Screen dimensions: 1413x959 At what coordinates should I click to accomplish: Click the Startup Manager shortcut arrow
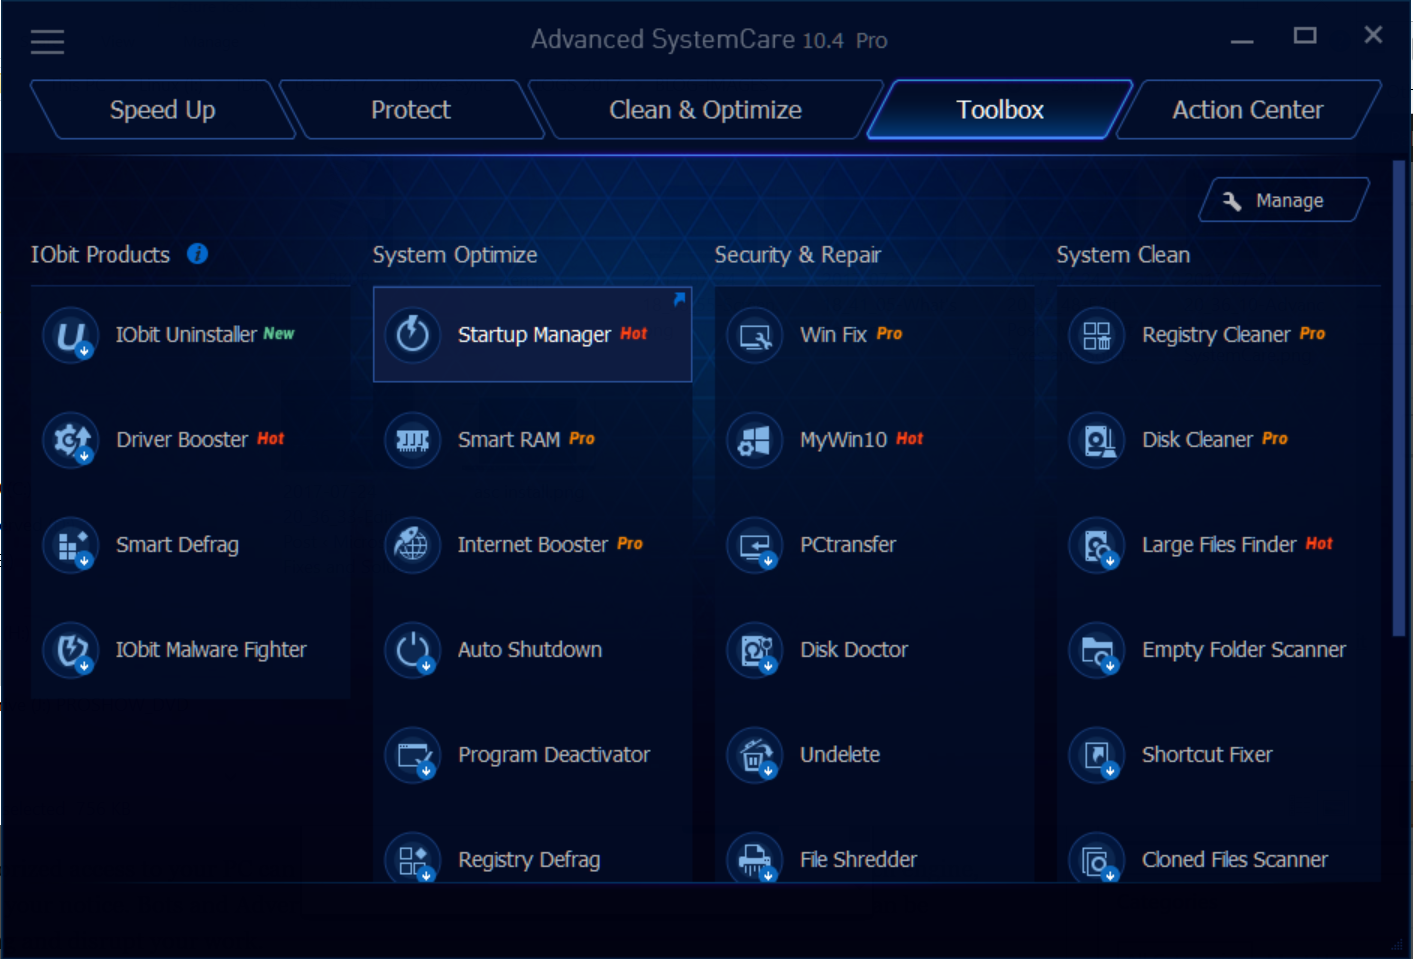[x=679, y=299]
